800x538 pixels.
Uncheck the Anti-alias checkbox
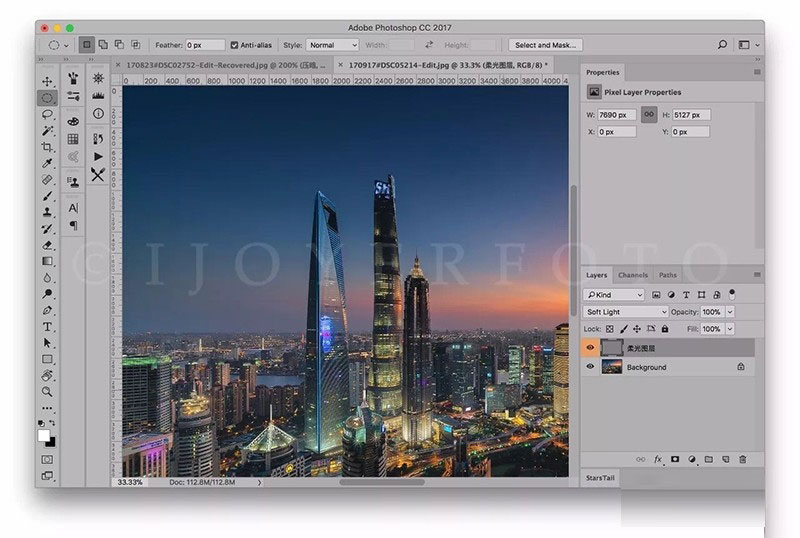234,45
